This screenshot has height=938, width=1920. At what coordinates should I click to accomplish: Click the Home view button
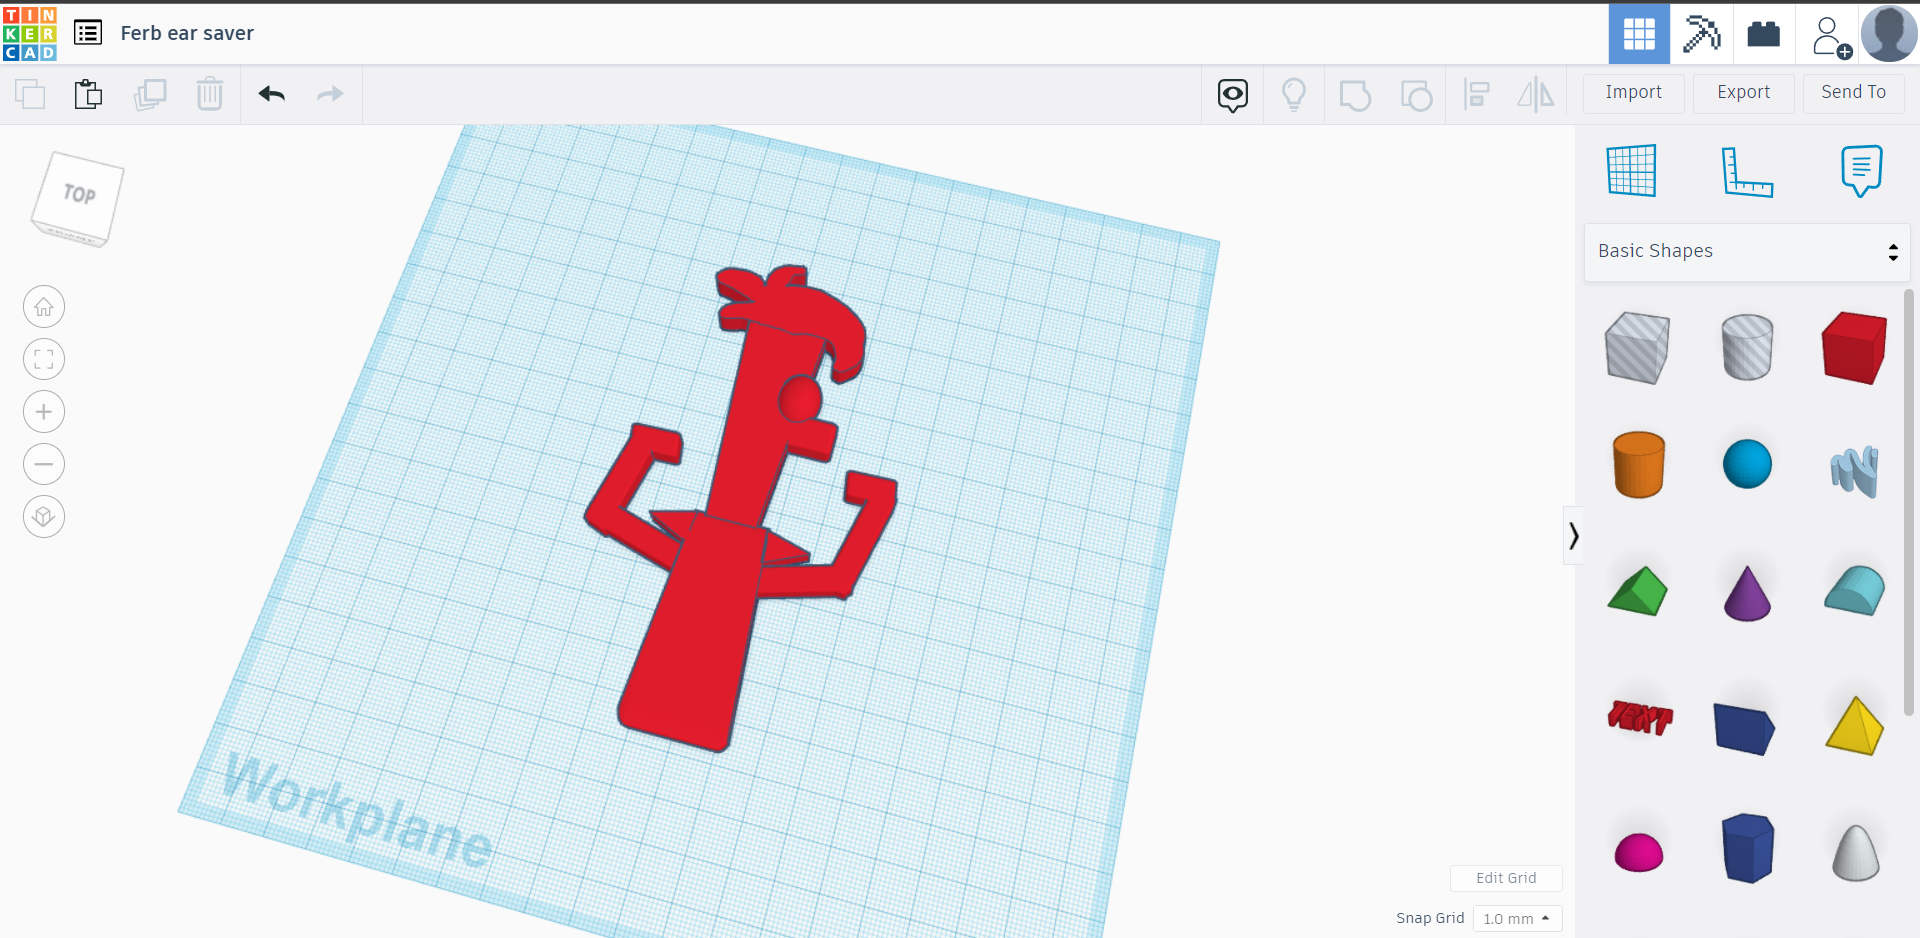(44, 307)
